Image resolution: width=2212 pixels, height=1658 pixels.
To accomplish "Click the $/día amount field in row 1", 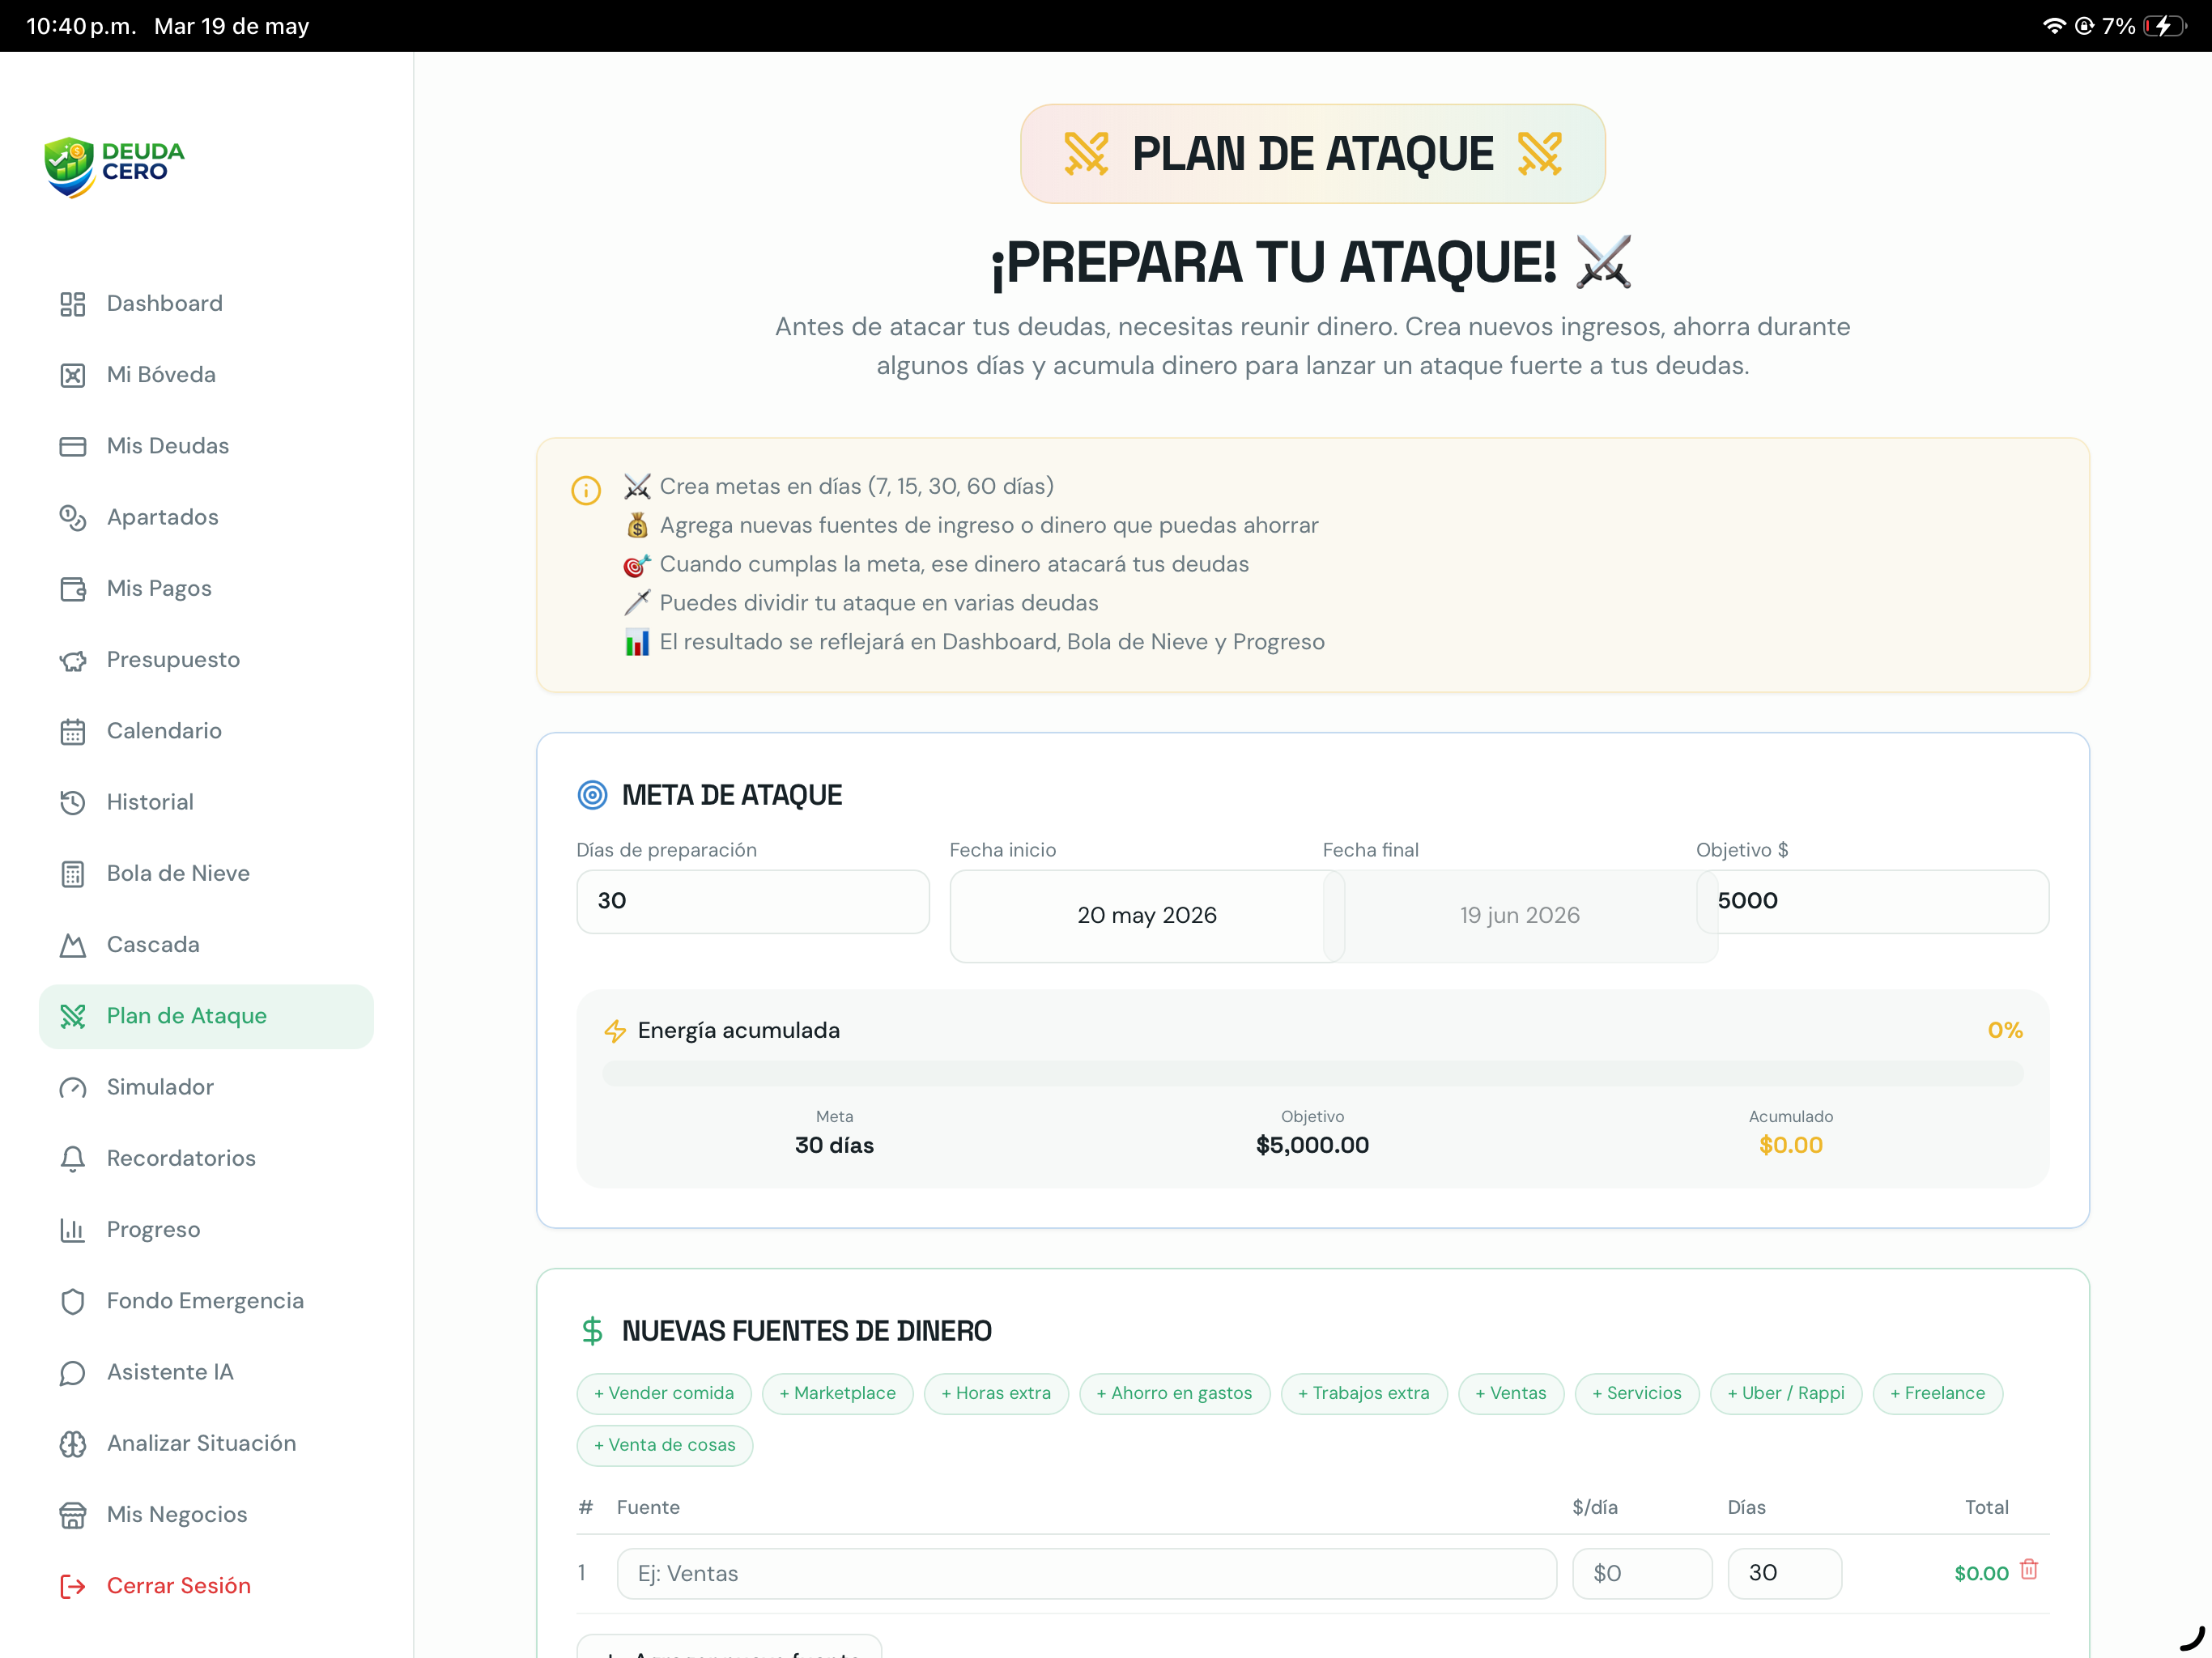I will tap(1642, 1574).
